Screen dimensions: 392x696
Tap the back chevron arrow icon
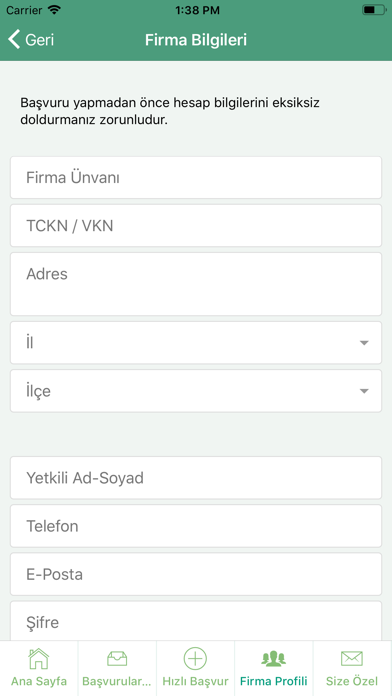tap(14, 40)
